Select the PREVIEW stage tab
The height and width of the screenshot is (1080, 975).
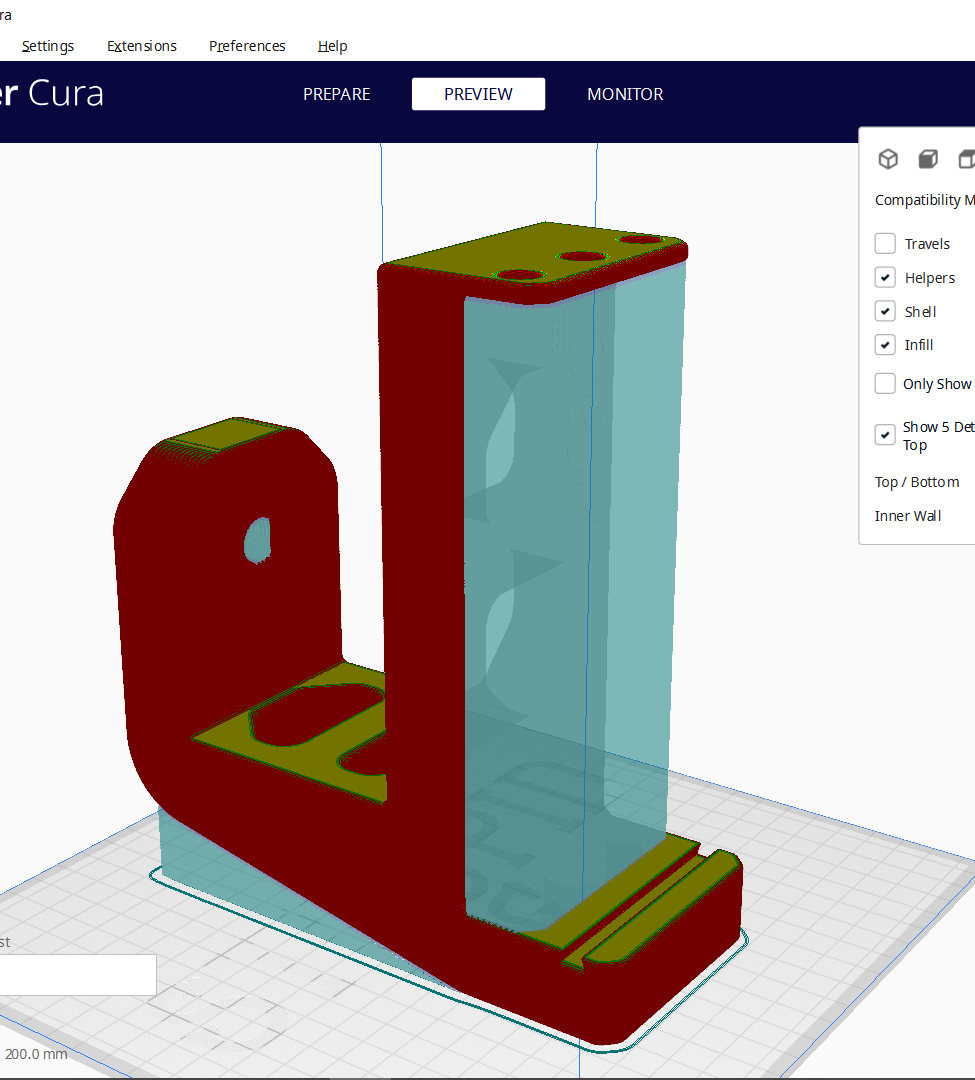(479, 94)
